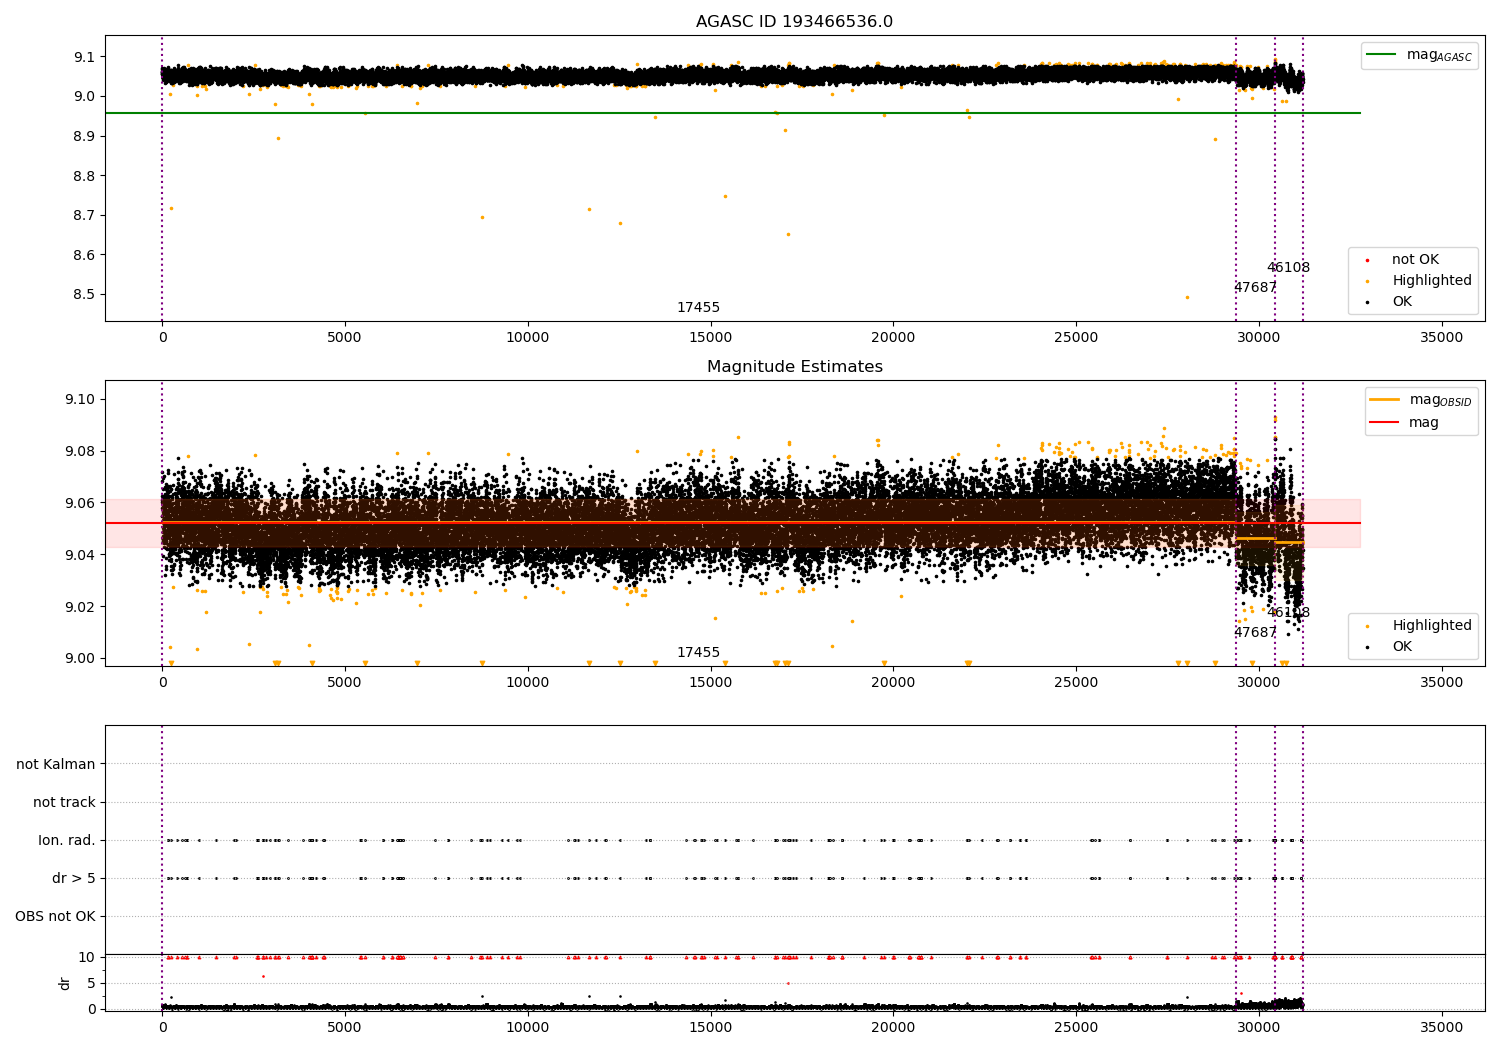The height and width of the screenshot is (1050, 1500).
Task: Click the 9.10 y-tick label in middle plot
Action: (81, 400)
